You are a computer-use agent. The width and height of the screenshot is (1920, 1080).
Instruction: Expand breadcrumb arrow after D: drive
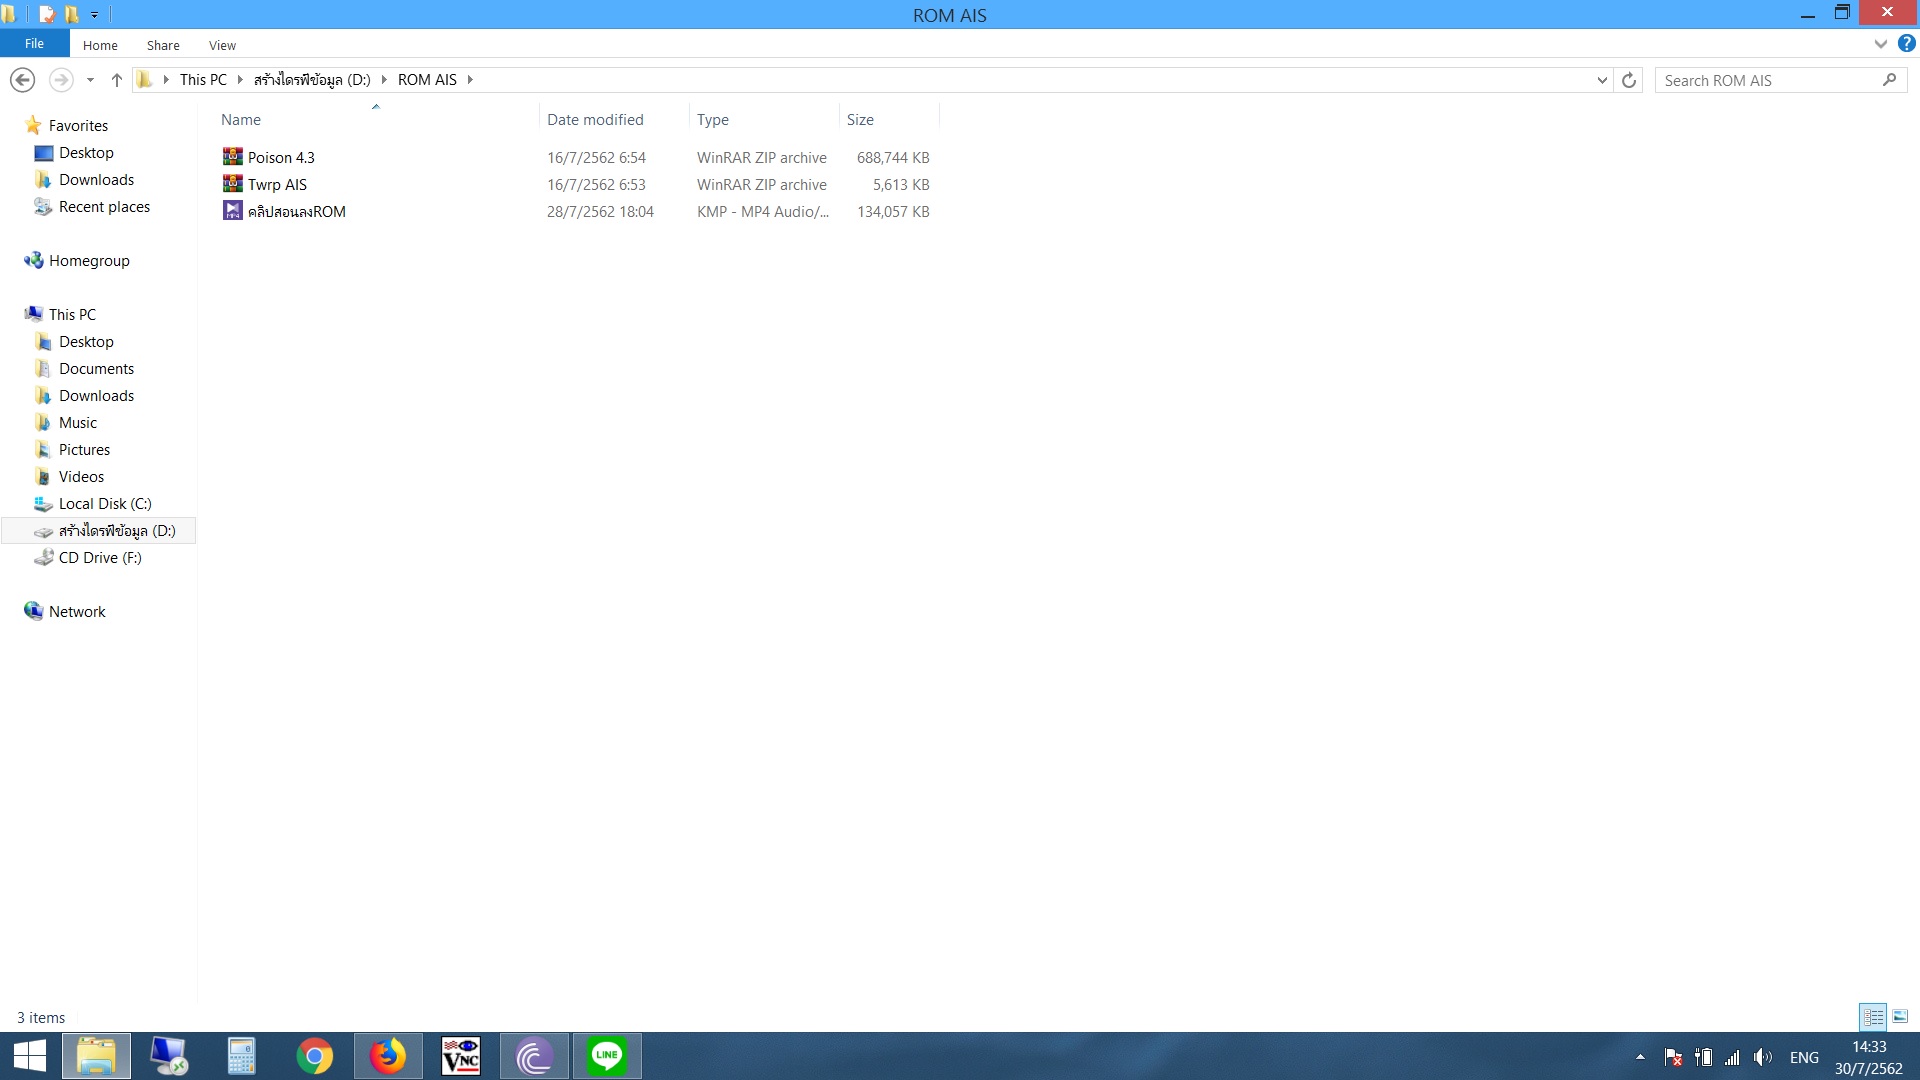point(384,80)
